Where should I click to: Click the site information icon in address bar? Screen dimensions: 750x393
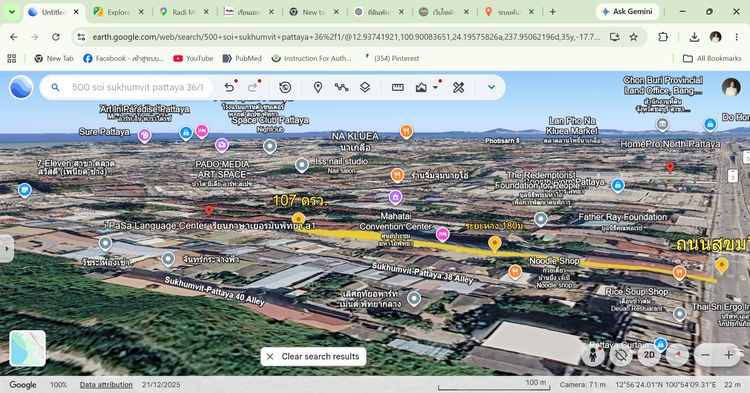81,37
